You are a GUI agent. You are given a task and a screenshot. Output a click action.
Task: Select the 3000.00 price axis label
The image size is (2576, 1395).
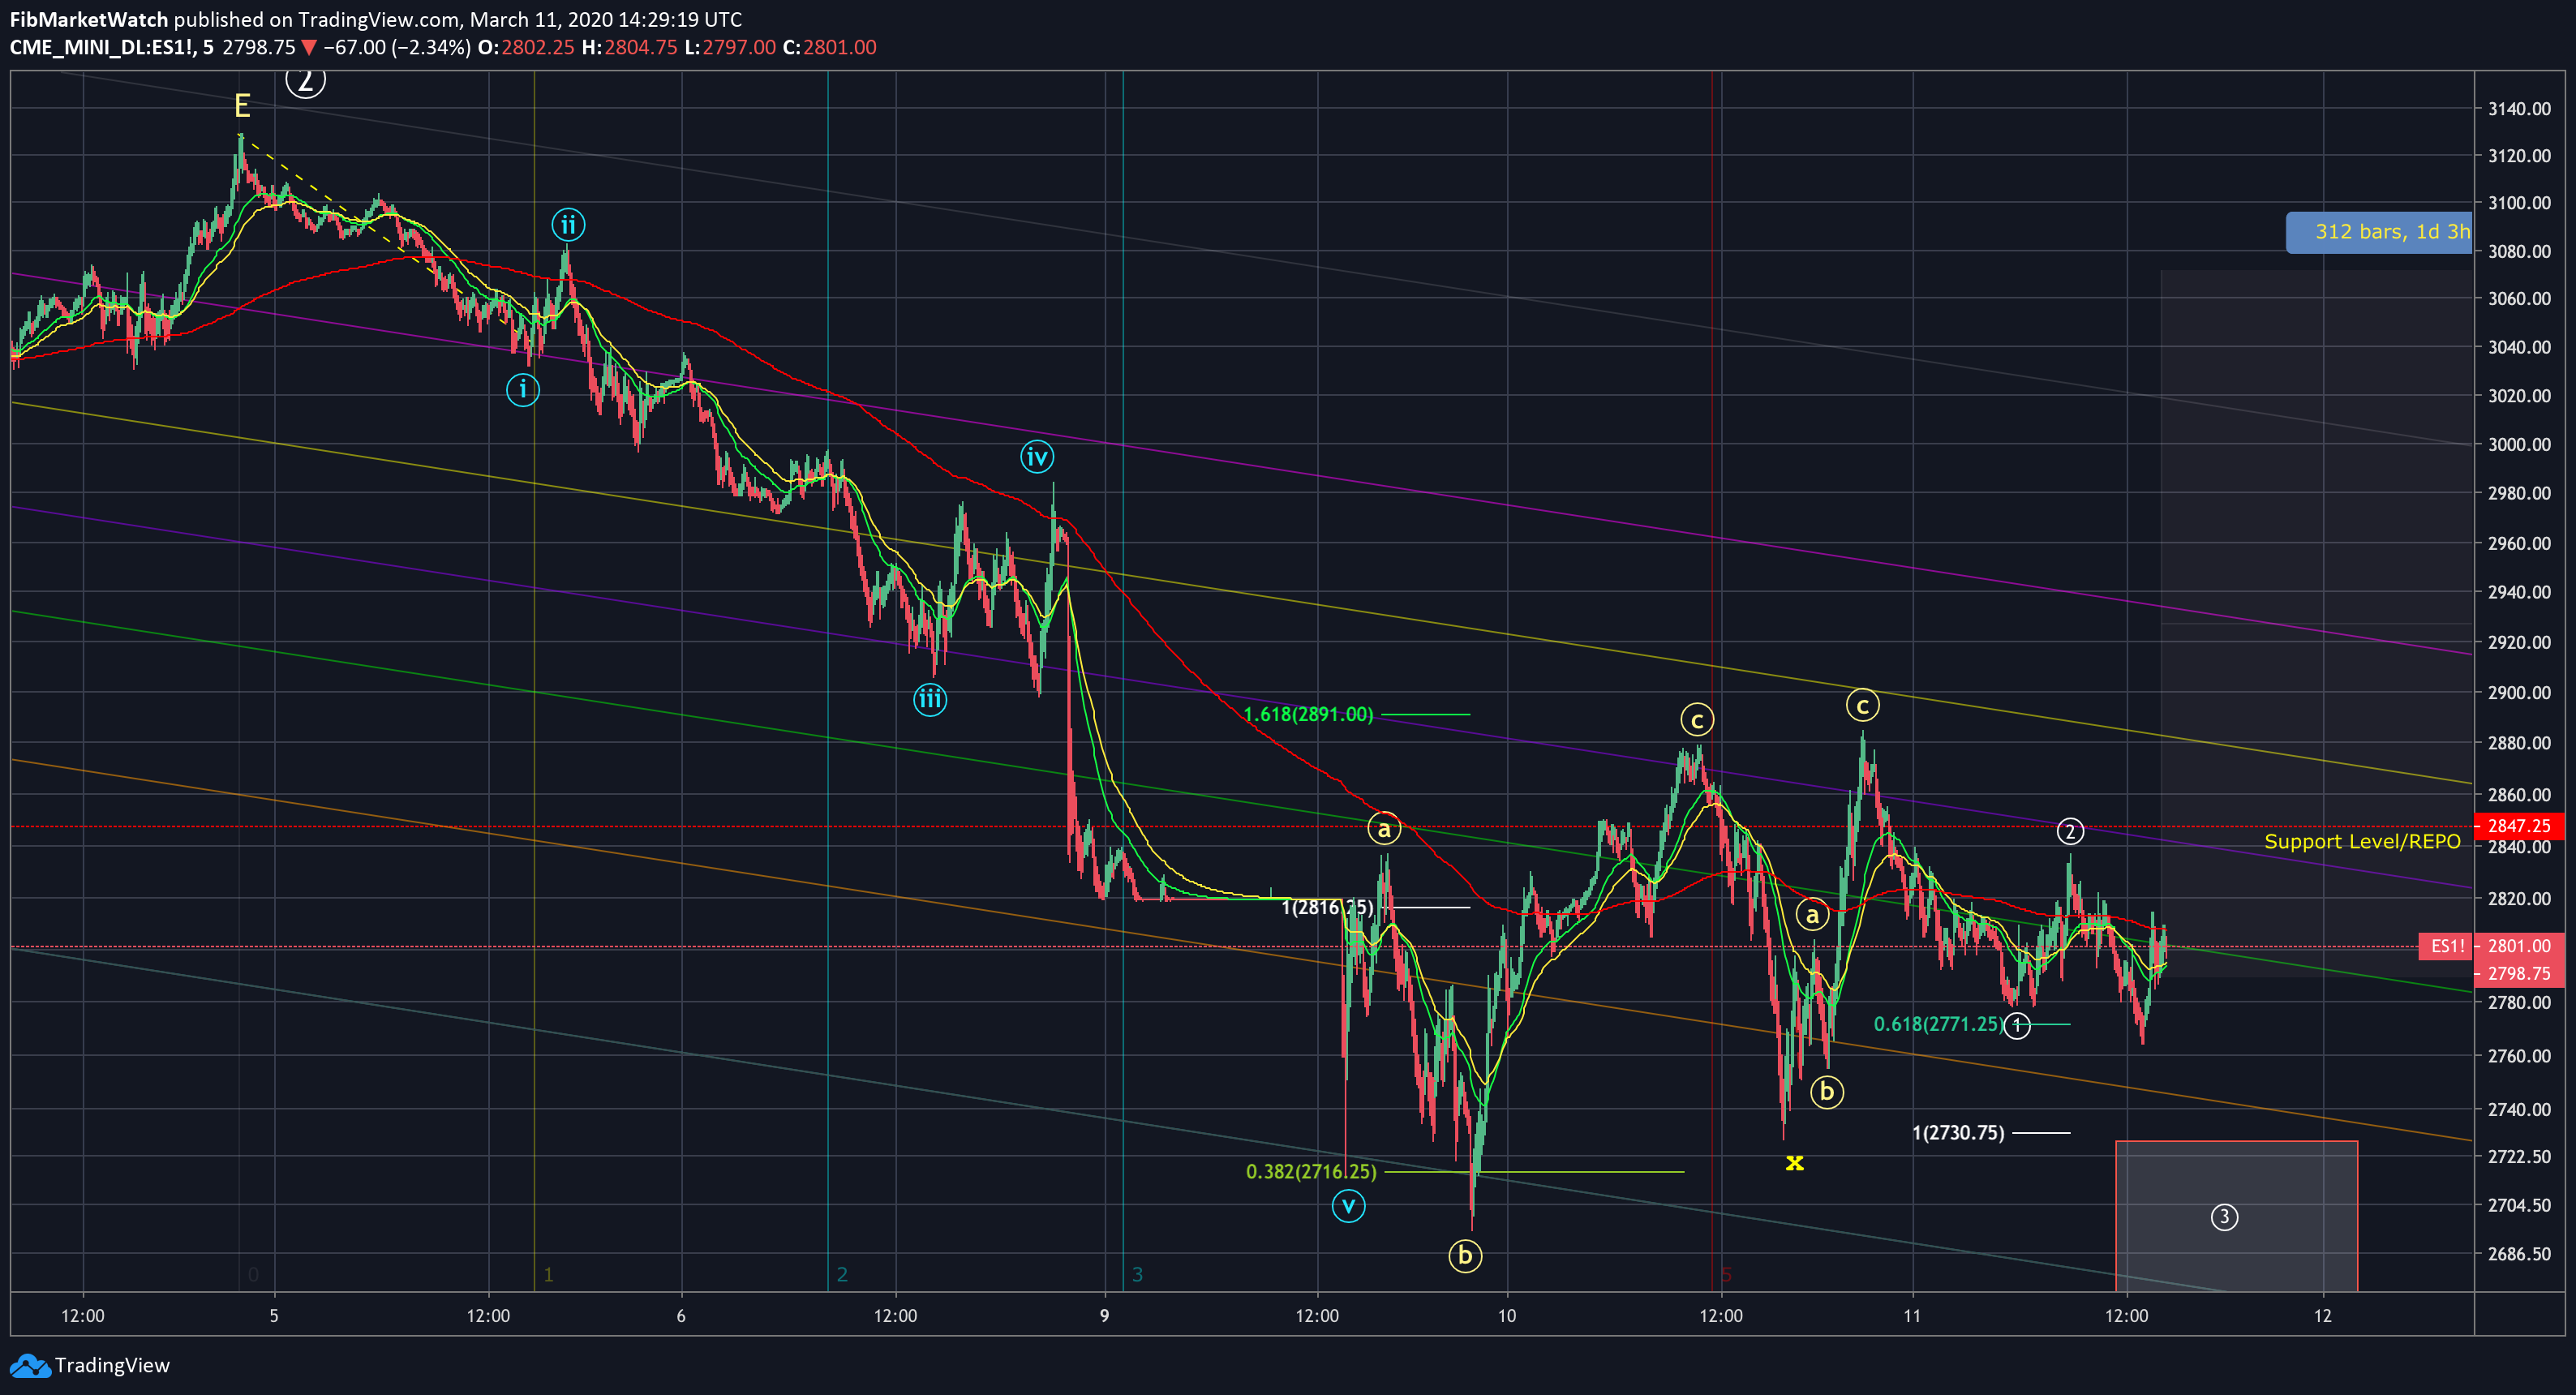click(2519, 444)
